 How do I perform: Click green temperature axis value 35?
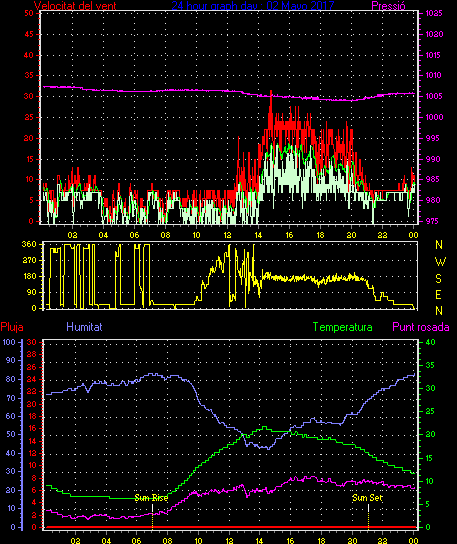[430, 365]
